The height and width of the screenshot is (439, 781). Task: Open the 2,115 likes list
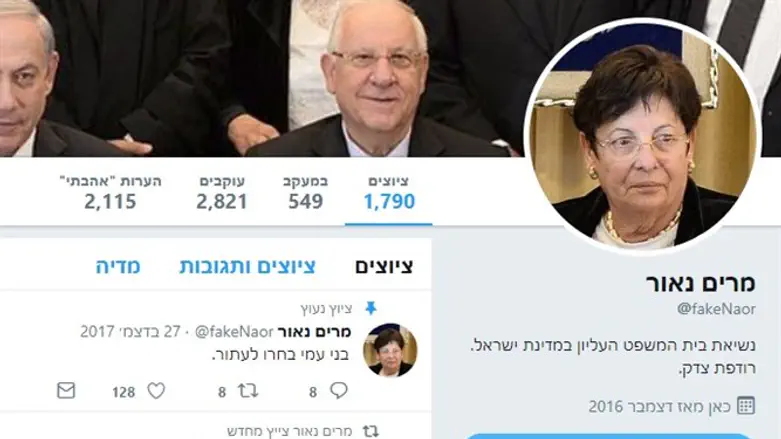point(110,193)
